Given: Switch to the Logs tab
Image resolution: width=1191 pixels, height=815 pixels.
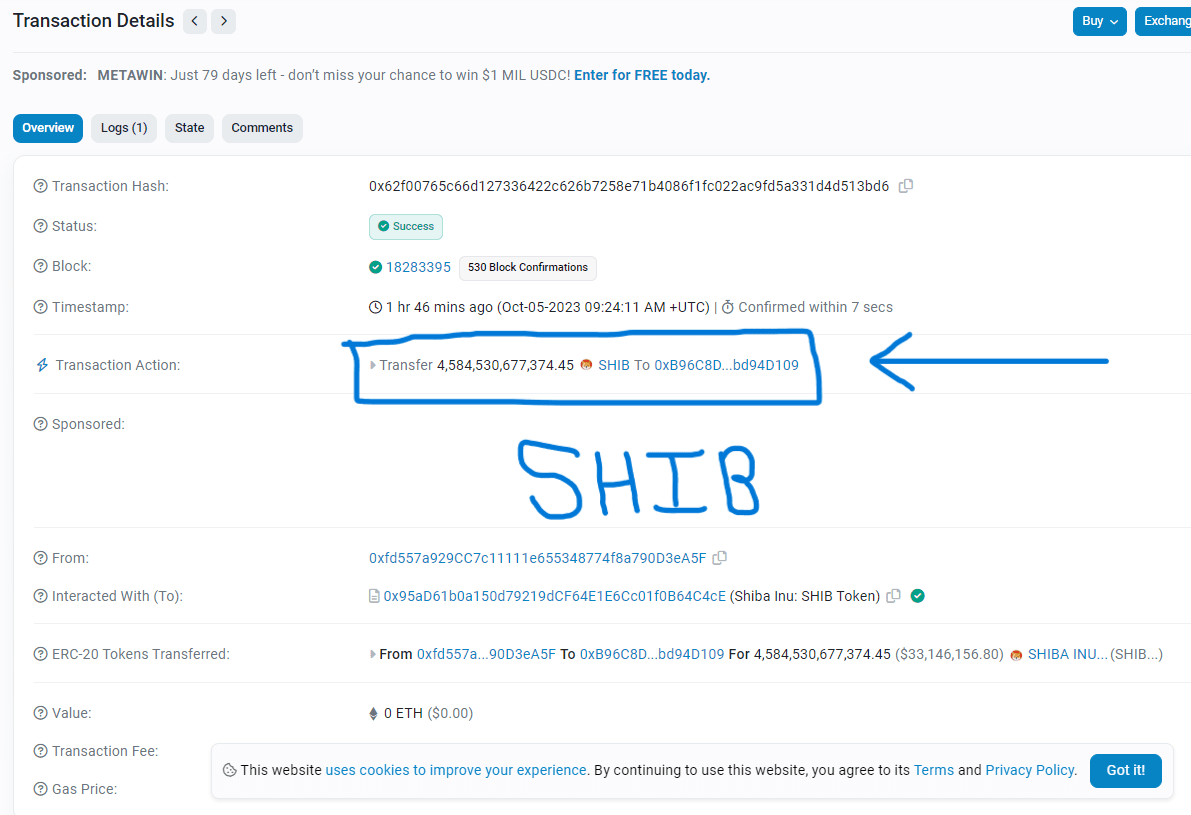Looking at the screenshot, I should click(123, 128).
